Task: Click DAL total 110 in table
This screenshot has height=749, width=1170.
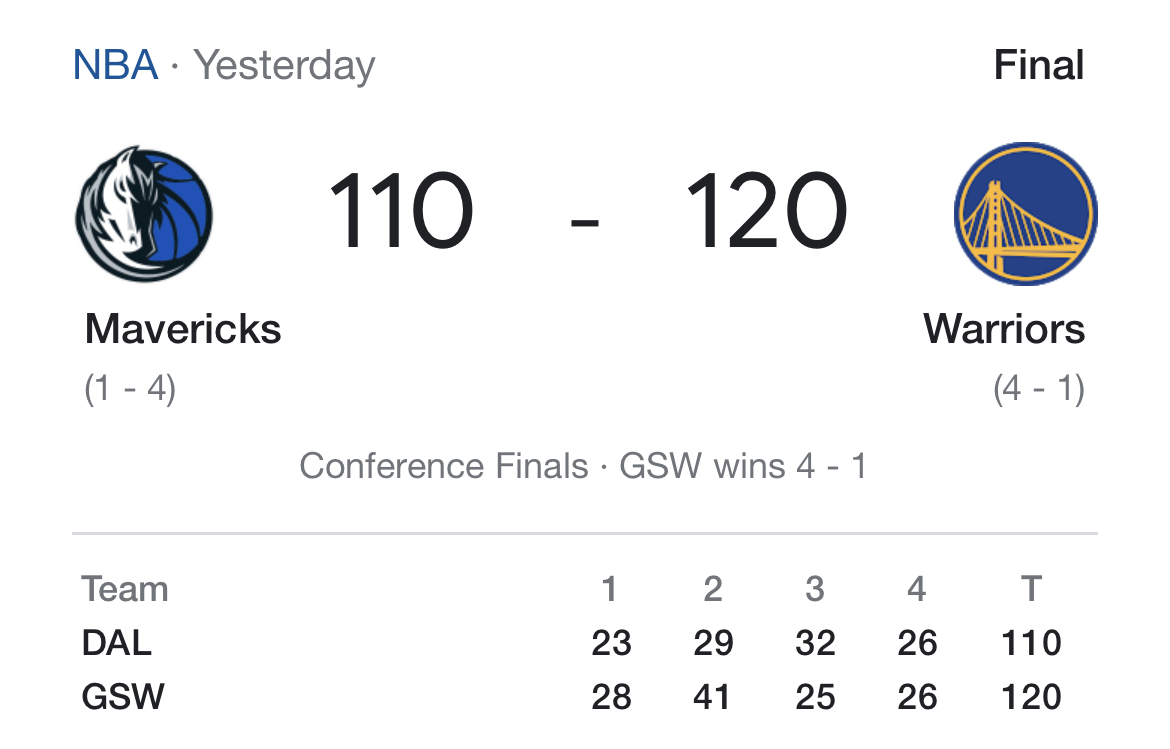Action: coord(1031,643)
